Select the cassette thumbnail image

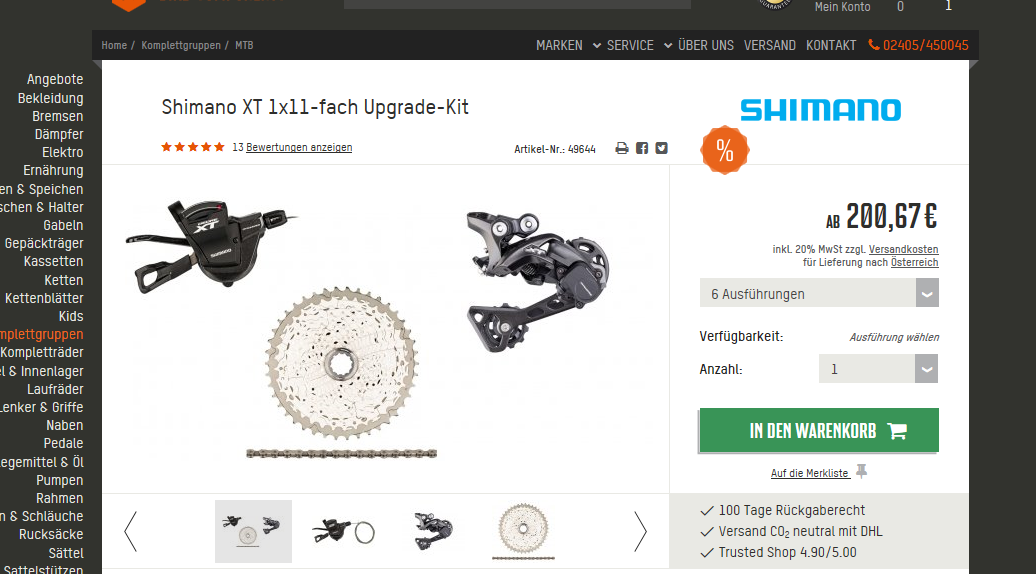coord(523,532)
